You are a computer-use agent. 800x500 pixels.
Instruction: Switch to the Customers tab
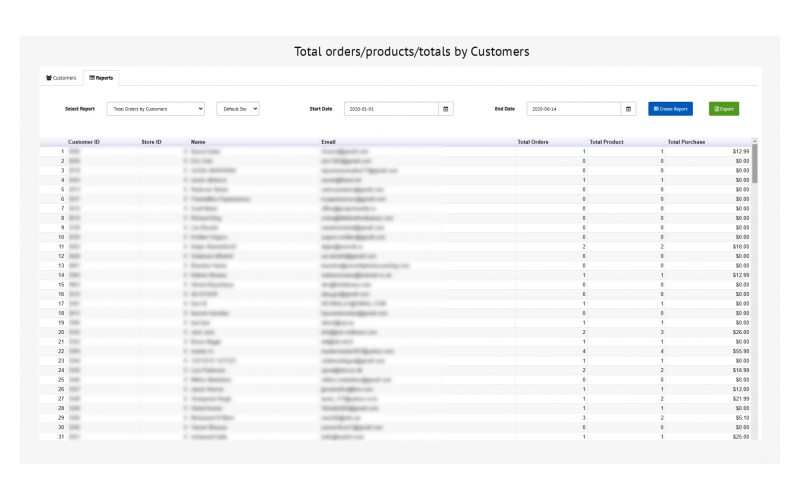[61, 77]
